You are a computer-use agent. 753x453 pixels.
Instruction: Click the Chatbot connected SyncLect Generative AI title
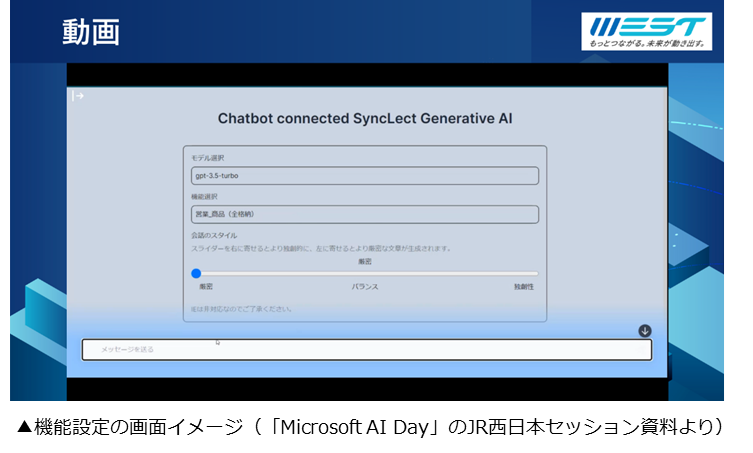(365, 119)
